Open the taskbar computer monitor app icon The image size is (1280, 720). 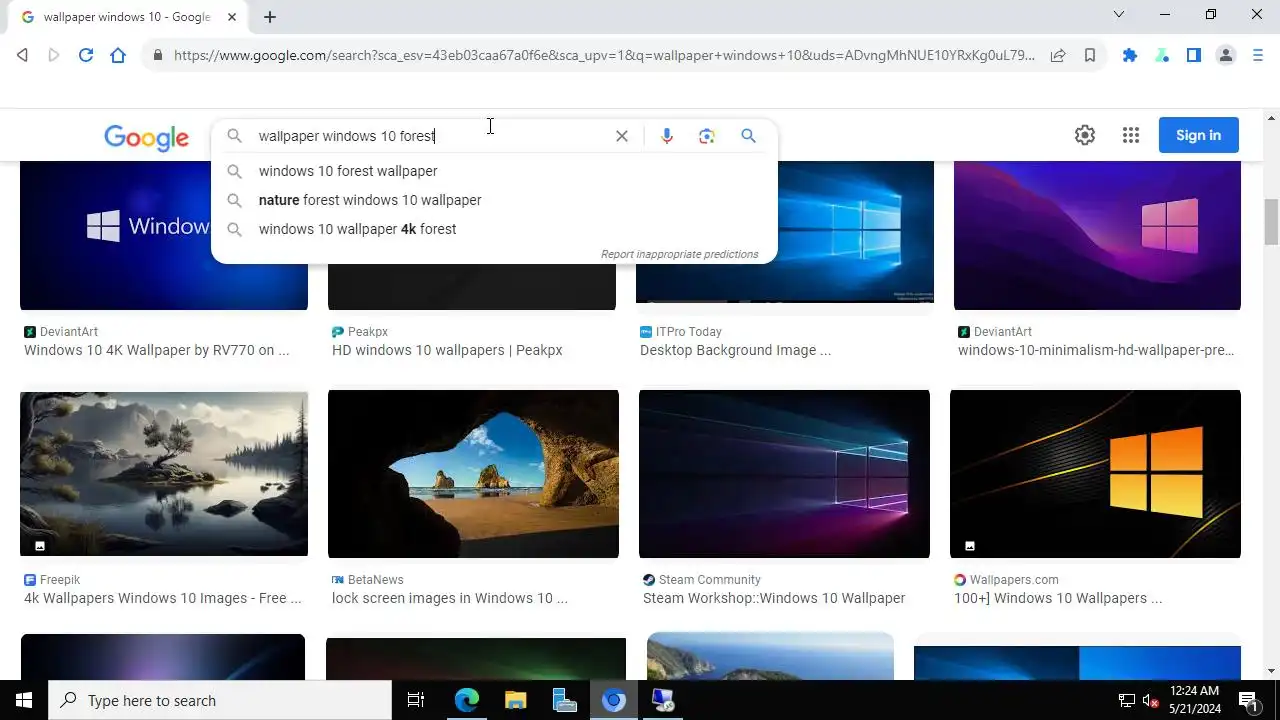(662, 700)
